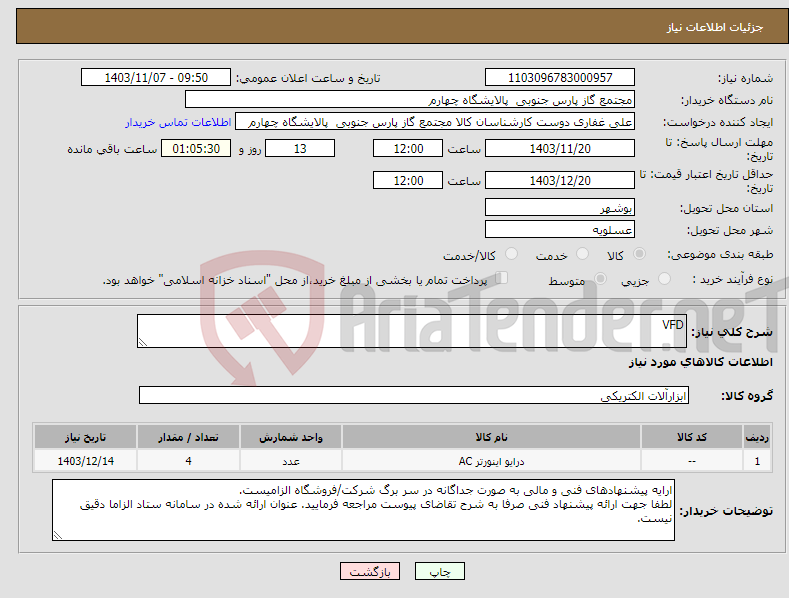Click the نام دستگاه خریدار field
The image size is (789, 598).
[x=410, y=100]
